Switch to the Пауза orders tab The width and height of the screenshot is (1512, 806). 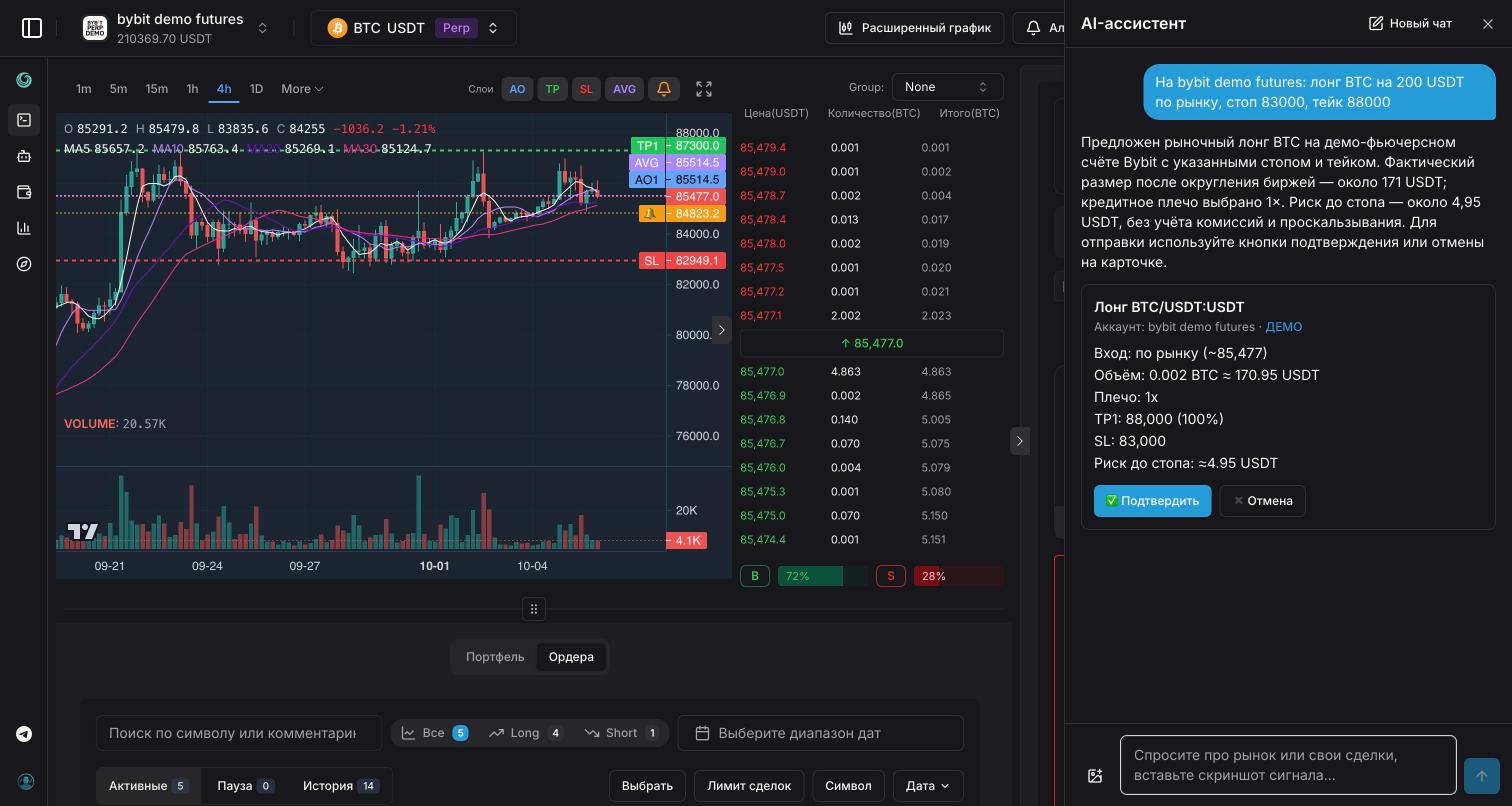(245, 786)
